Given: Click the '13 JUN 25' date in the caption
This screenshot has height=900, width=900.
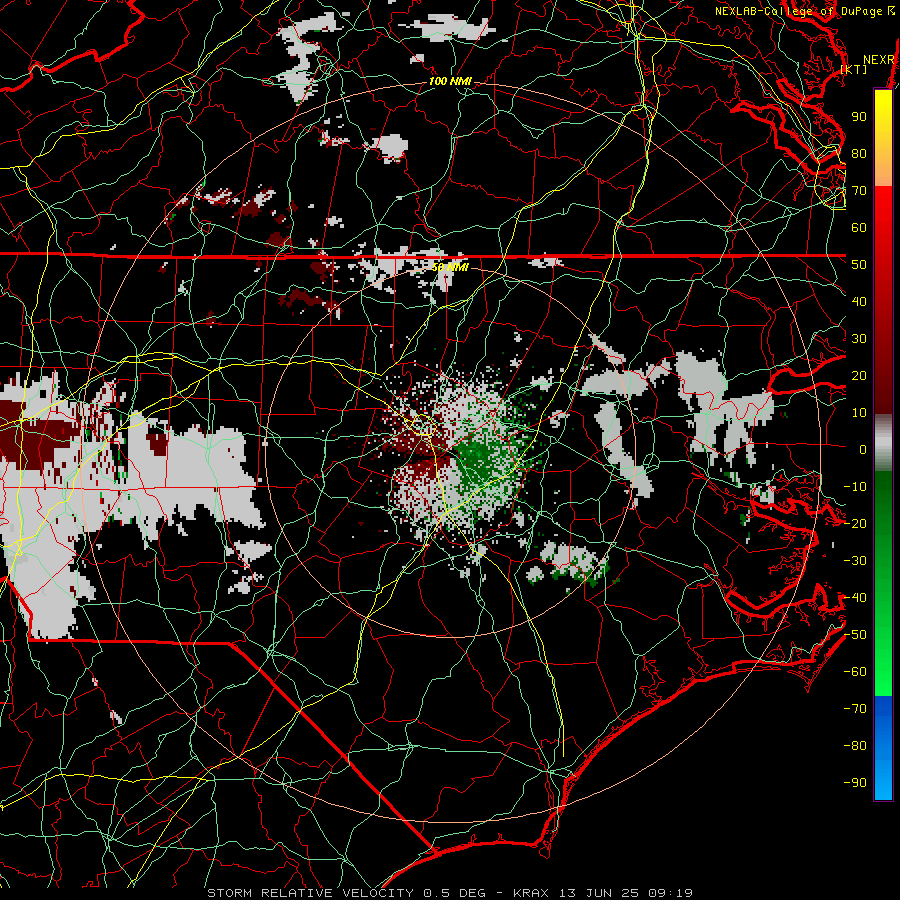Looking at the screenshot, I should pos(599,893).
